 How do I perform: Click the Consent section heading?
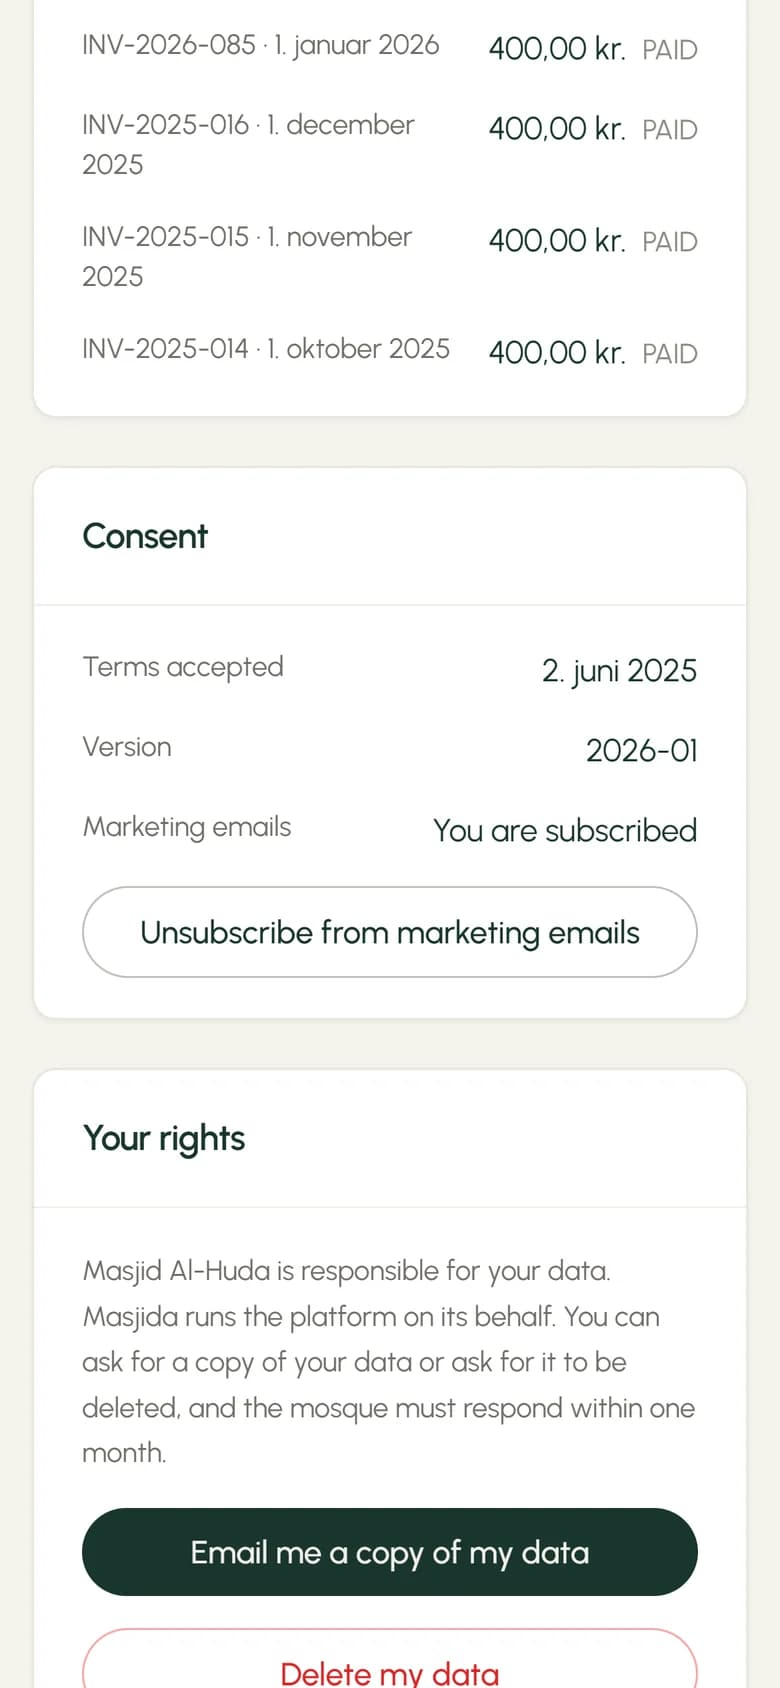[145, 536]
